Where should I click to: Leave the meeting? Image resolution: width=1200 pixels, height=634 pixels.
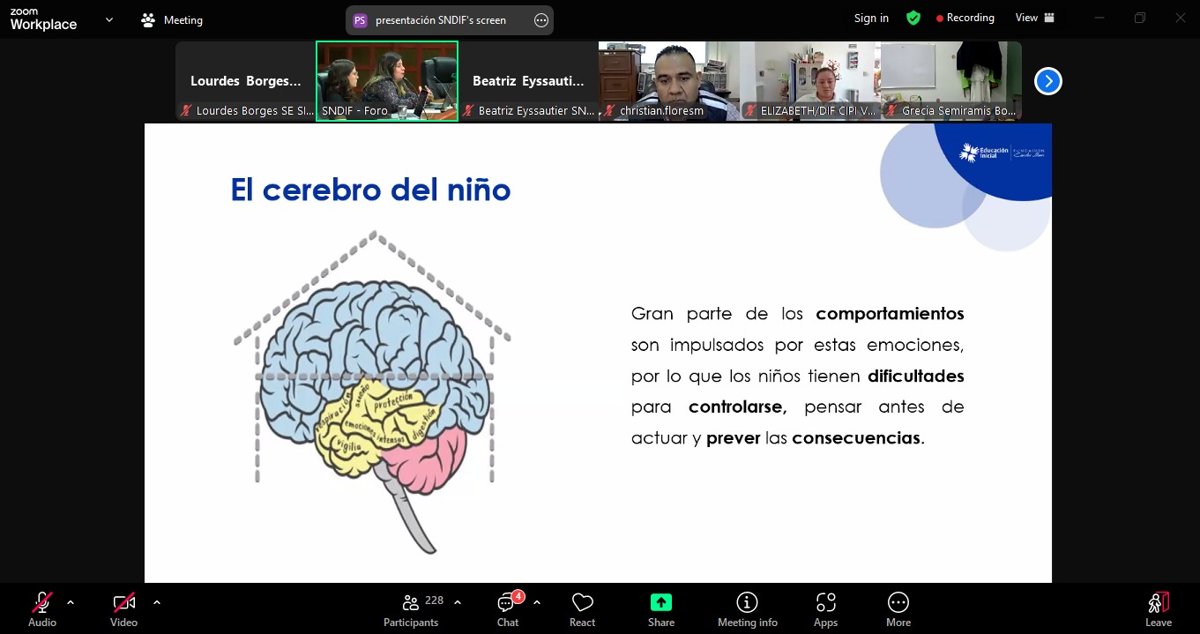pyautogui.click(x=1158, y=609)
